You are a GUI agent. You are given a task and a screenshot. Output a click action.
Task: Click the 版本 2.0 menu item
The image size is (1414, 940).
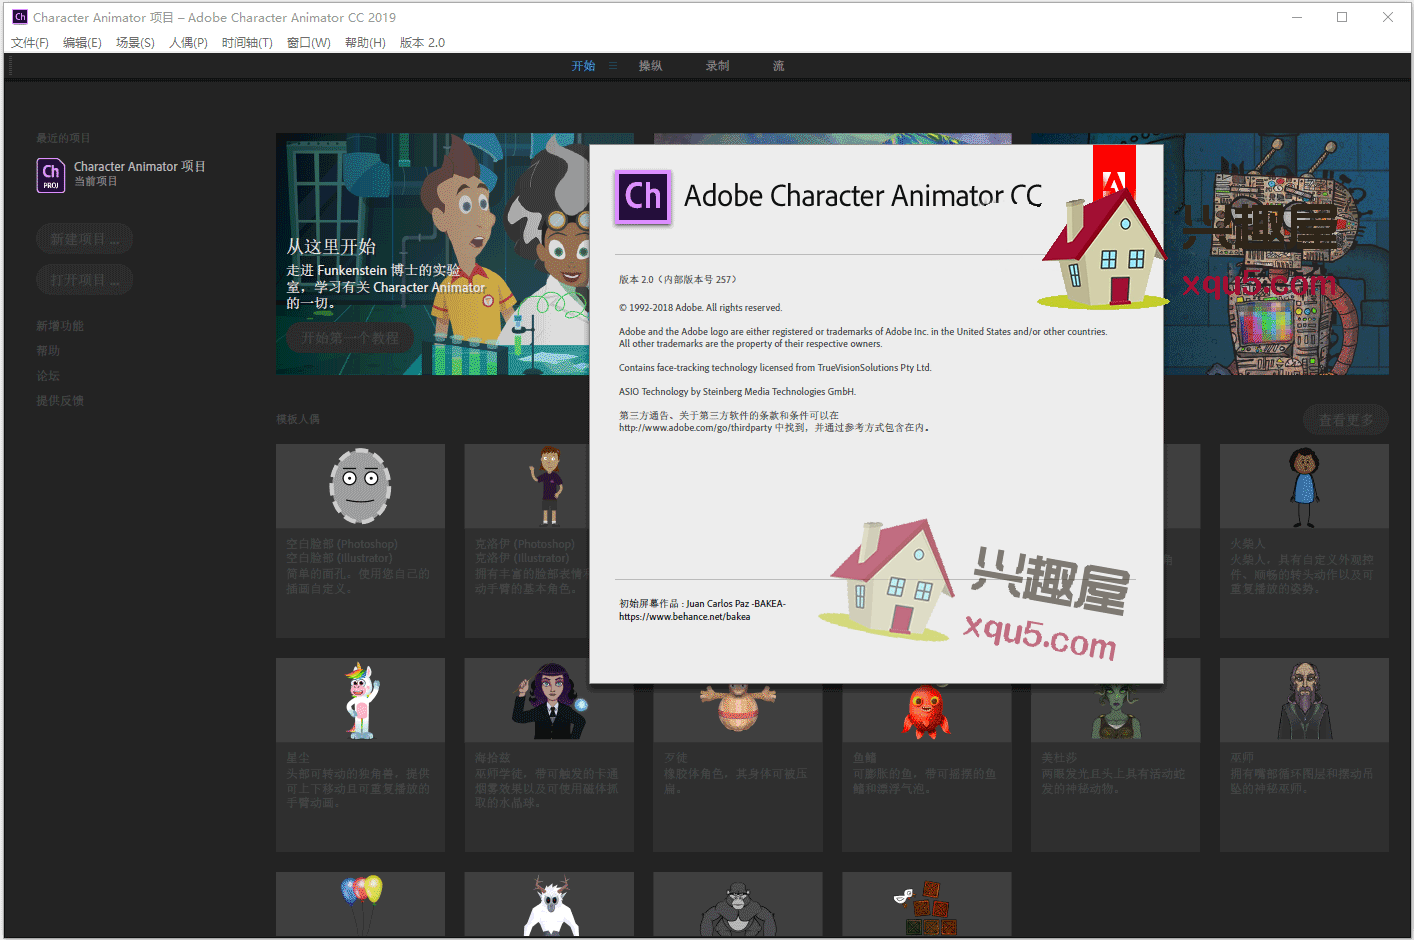coord(422,43)
